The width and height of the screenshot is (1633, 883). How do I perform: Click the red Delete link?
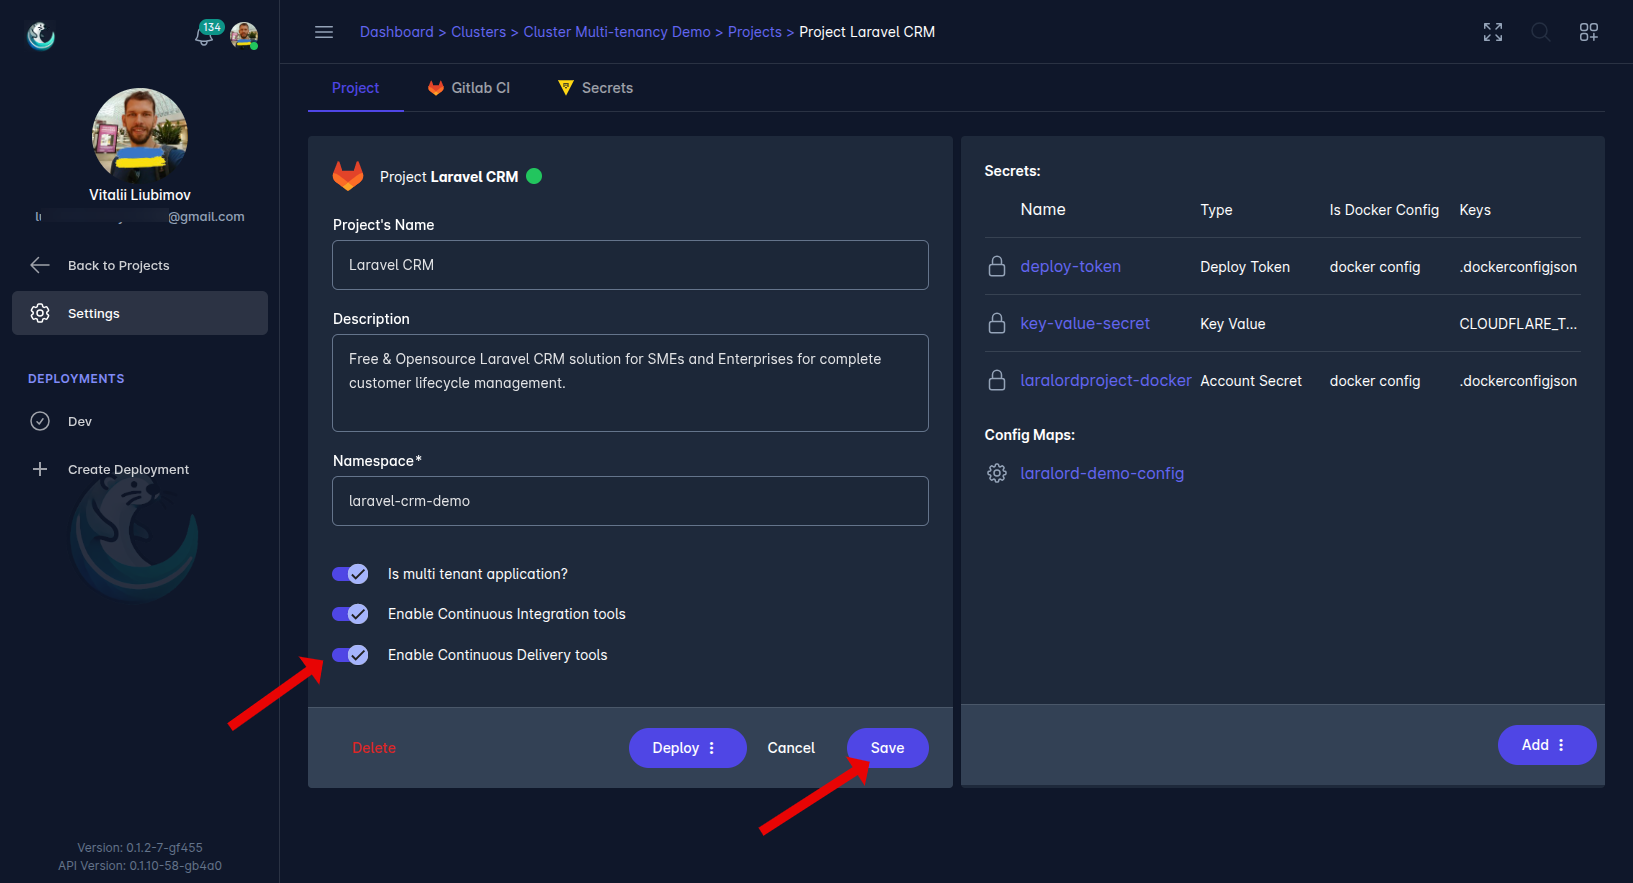tap(374, 748)
